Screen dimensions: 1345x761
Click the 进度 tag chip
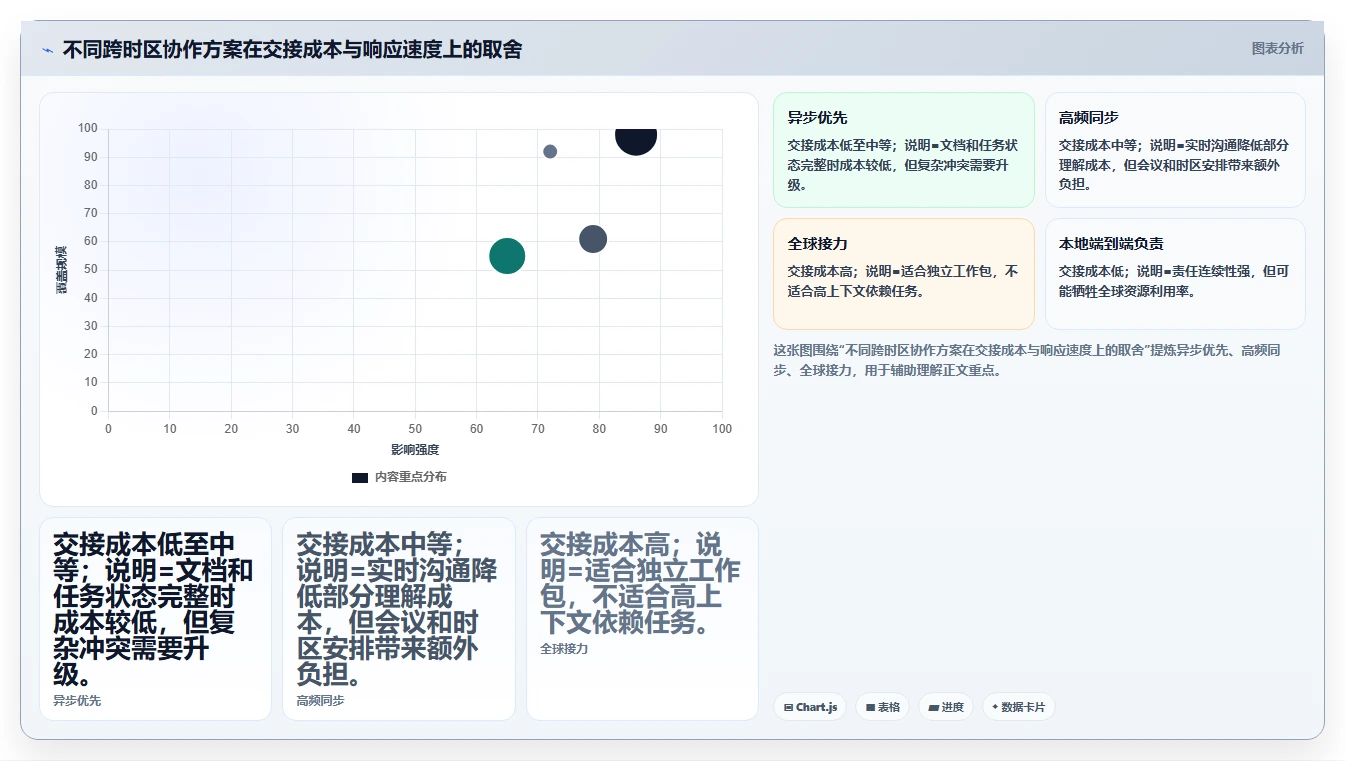click(x=945, y=707)
